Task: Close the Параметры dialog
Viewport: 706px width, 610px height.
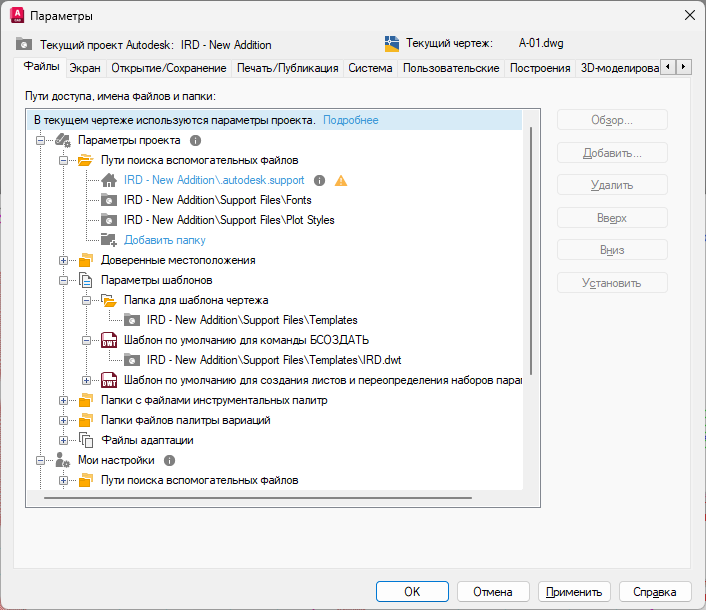Action: click(x=689, y=15)
